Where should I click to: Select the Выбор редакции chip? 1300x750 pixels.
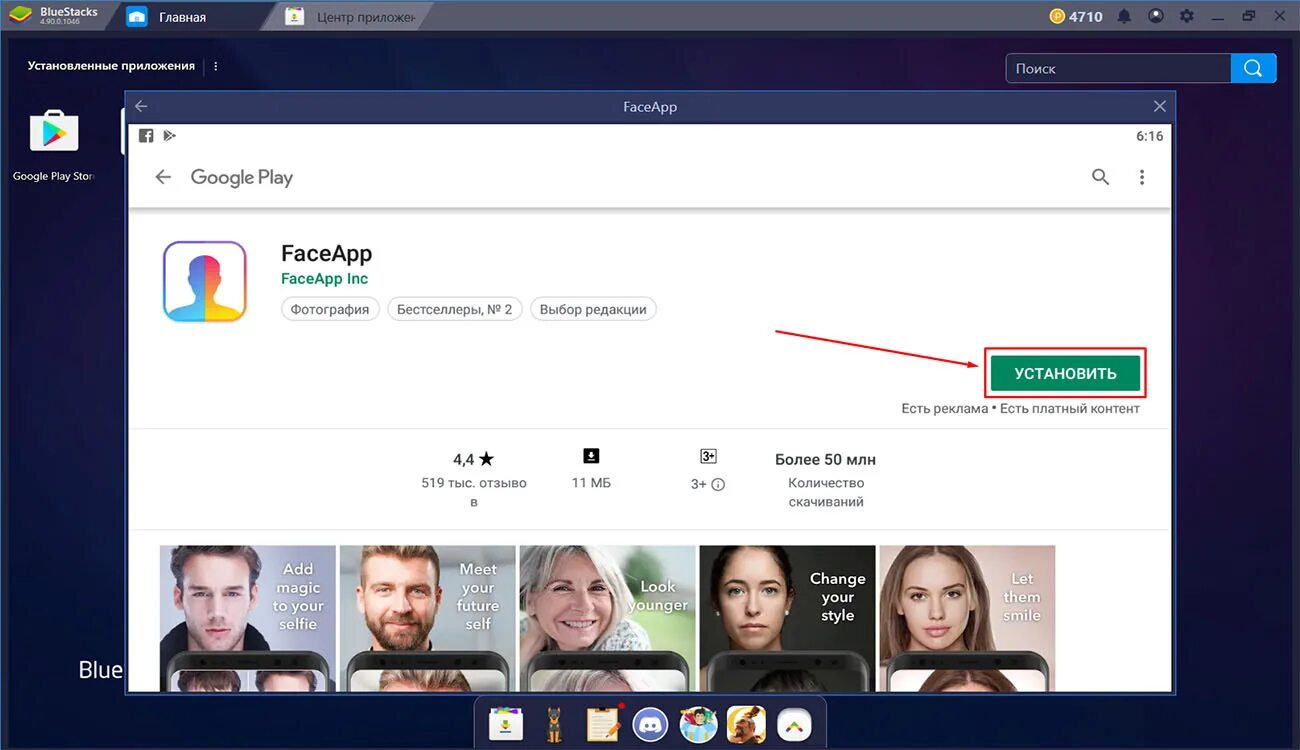coord(593,309)
